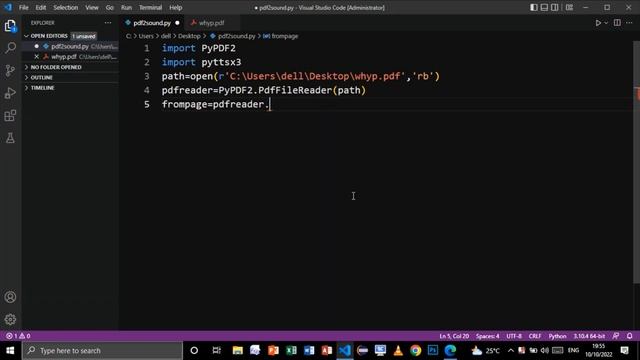The image size is (640, 360).
Task: Open Task View in the taskbar
Action: pyautogui.click(x=216, y=350)
